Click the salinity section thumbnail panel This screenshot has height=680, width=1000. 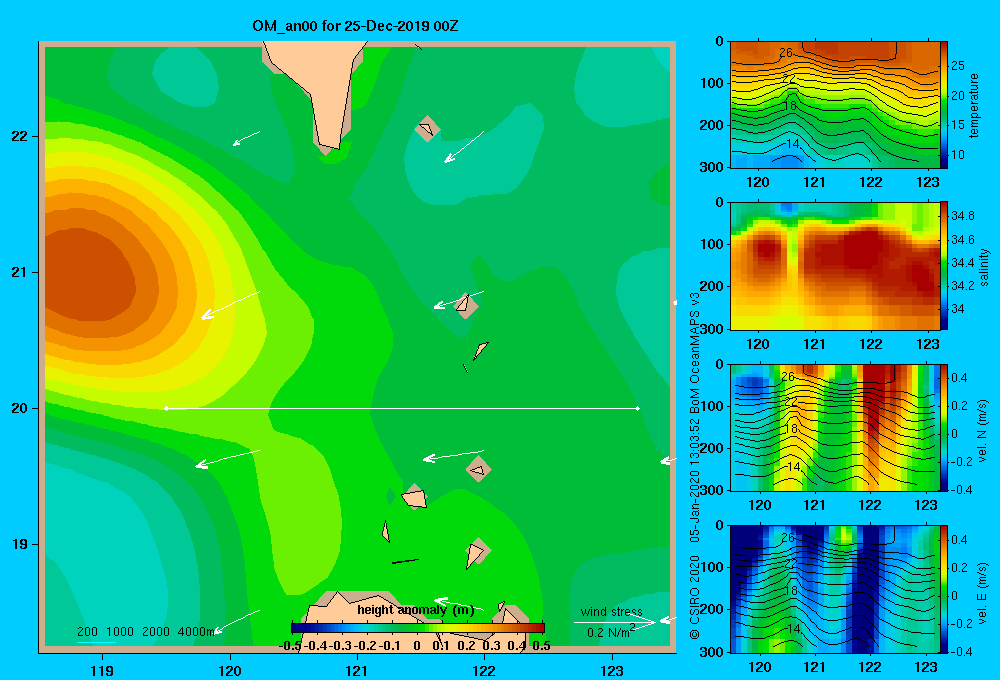click(x=835, y=266)
